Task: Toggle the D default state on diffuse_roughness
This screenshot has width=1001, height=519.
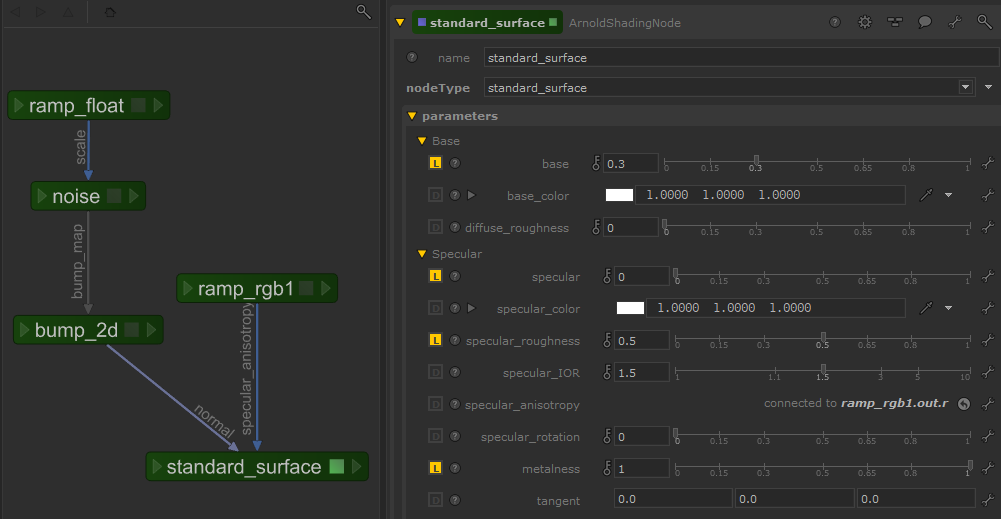Action: (435, 227)
